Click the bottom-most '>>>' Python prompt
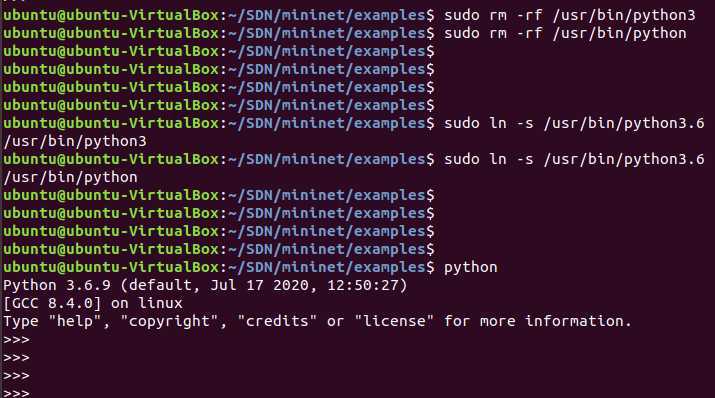The height and width of the screenshot is (398, 715). [x=16, y=393]
